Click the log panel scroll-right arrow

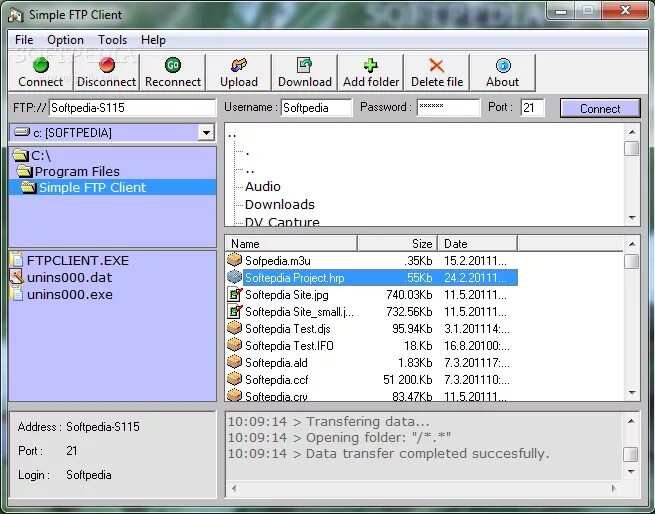coord(613,488)
